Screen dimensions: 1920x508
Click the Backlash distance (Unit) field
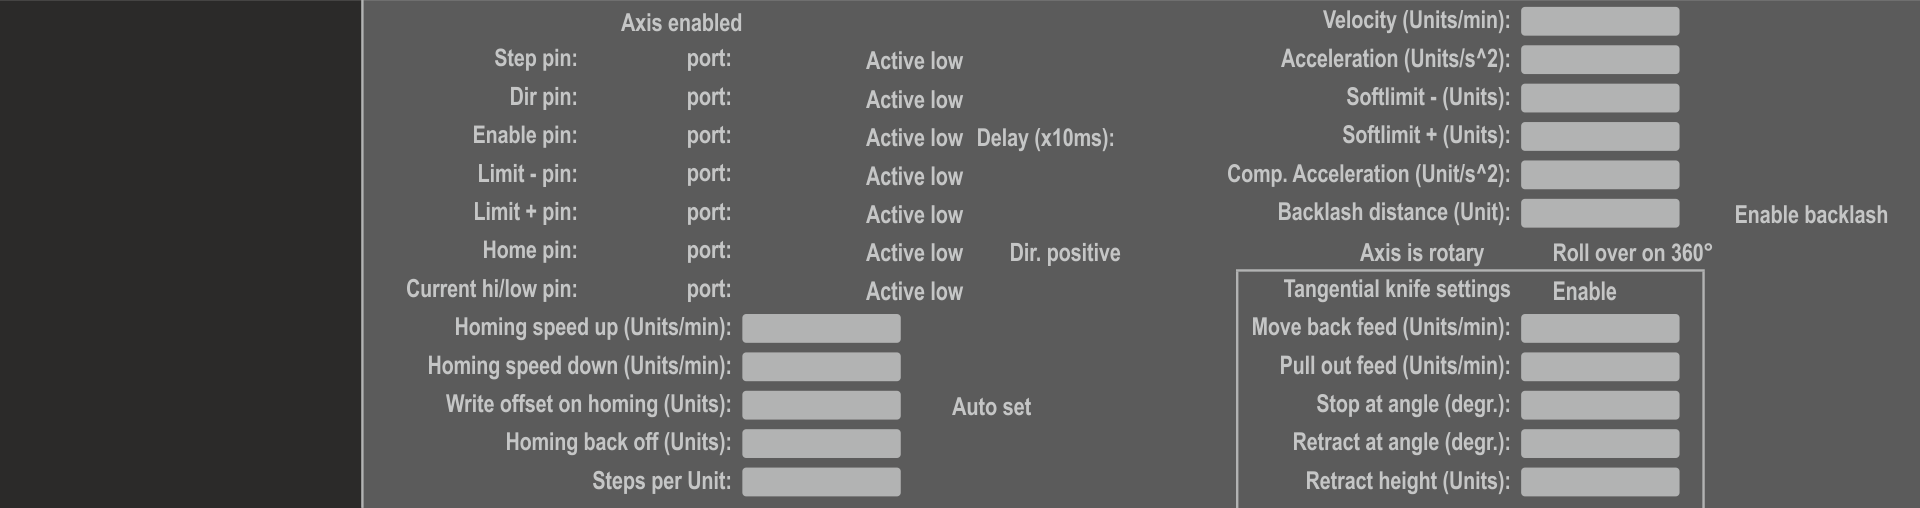pyautogui.click(x=1599, y=213)
